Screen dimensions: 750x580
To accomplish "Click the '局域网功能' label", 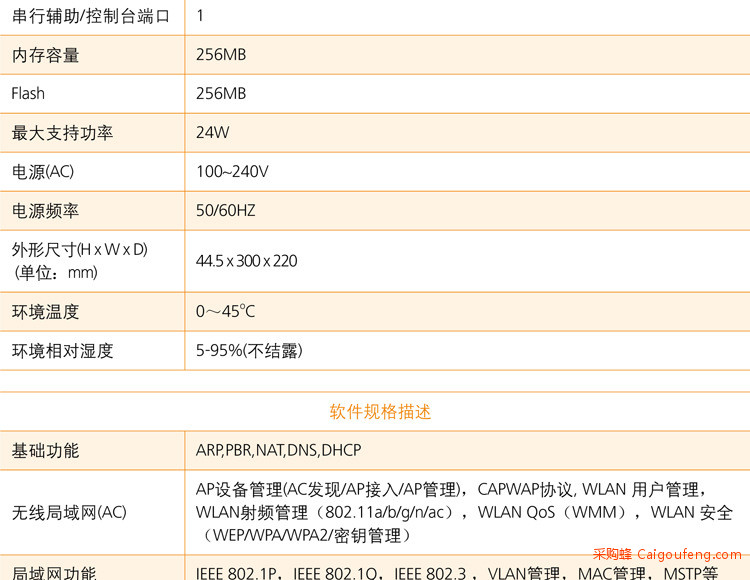I will point(54,572).
